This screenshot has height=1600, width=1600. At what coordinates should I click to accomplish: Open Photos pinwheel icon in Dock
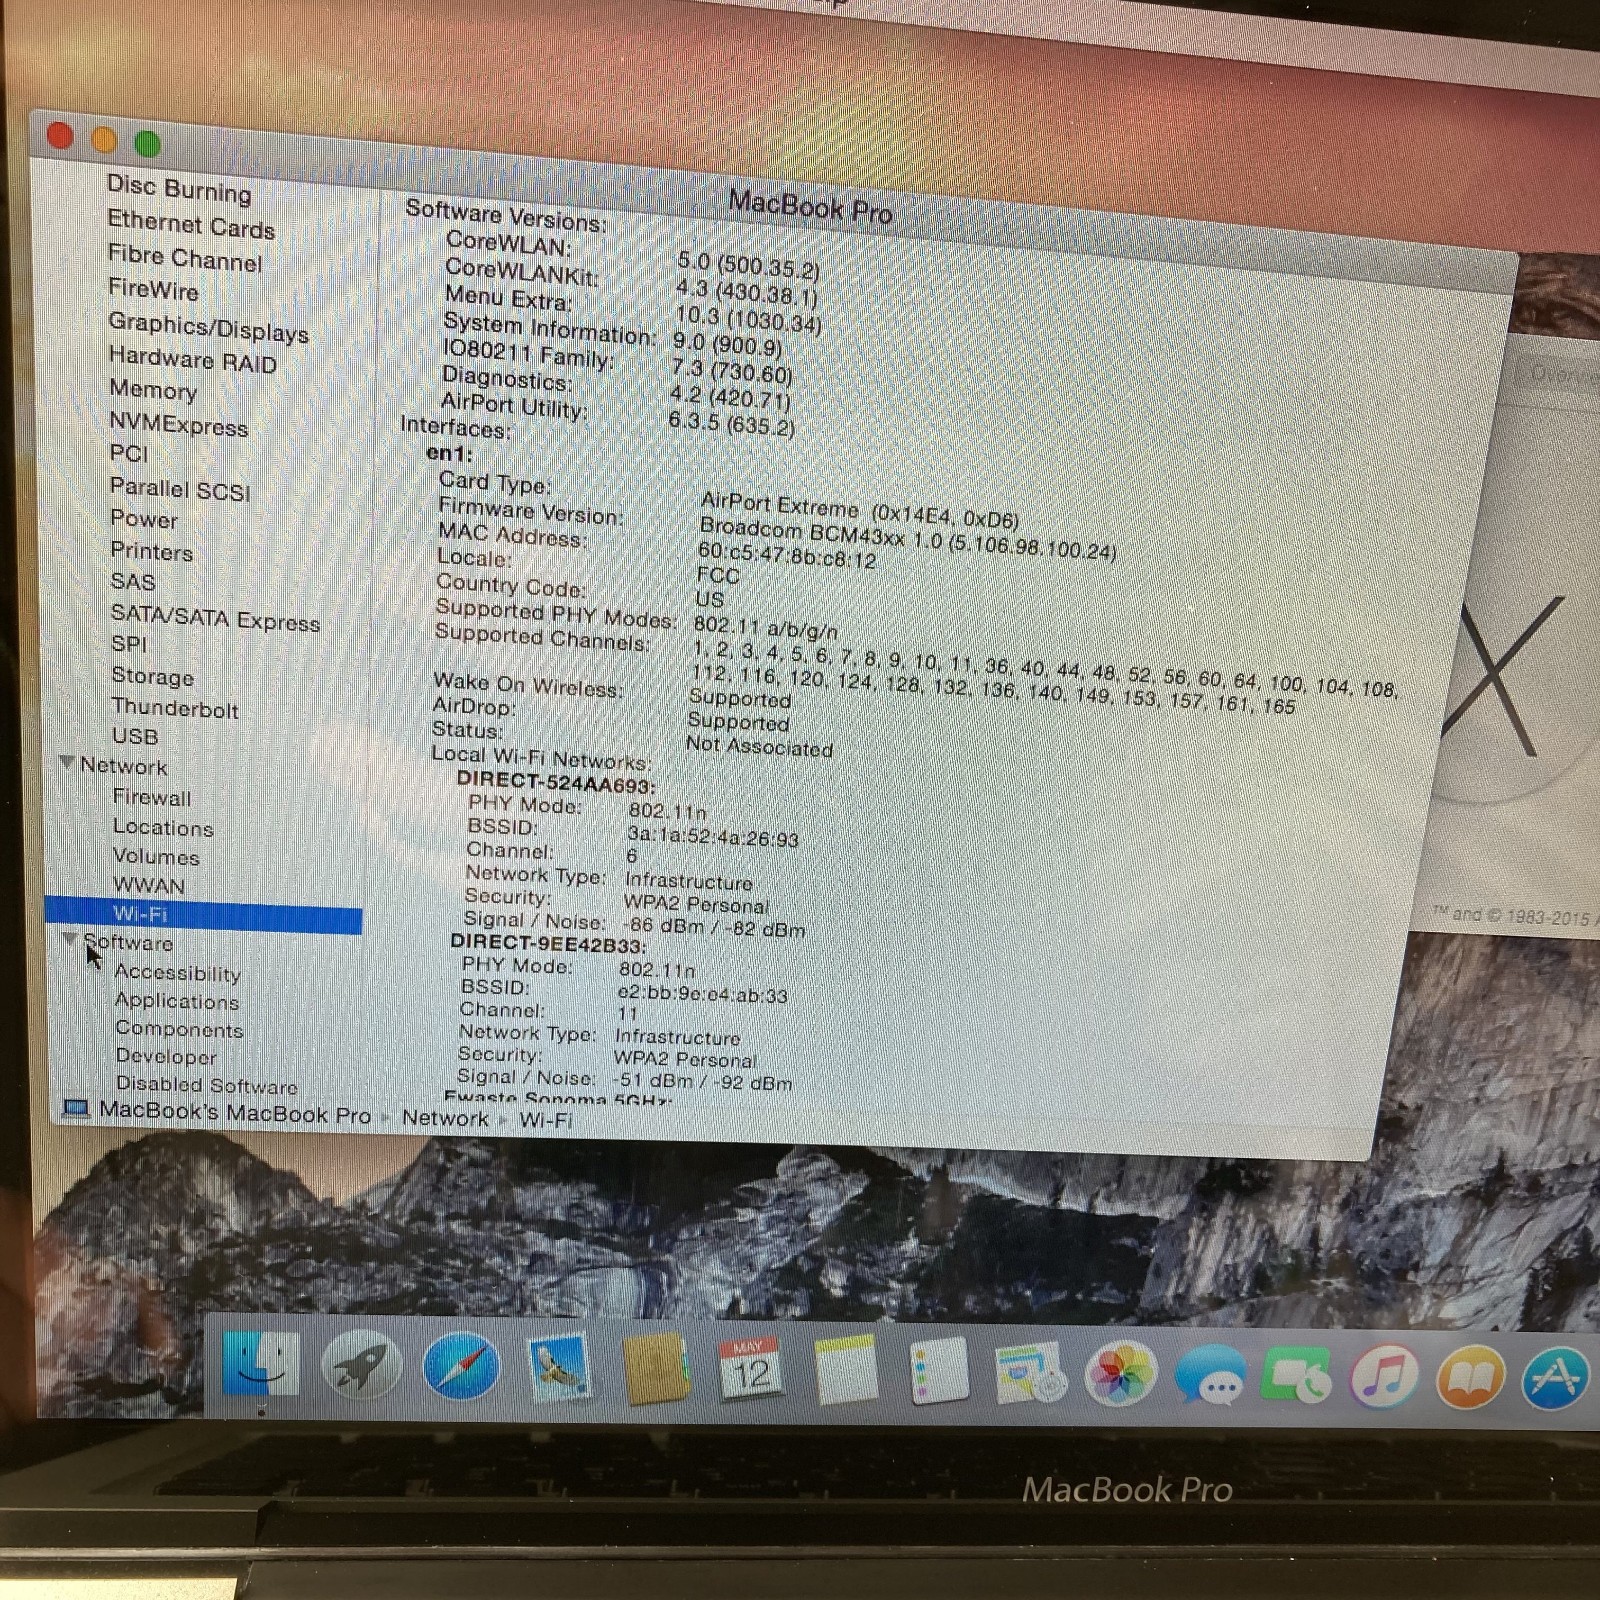pyautogui.click(x=1121, y=1374)
